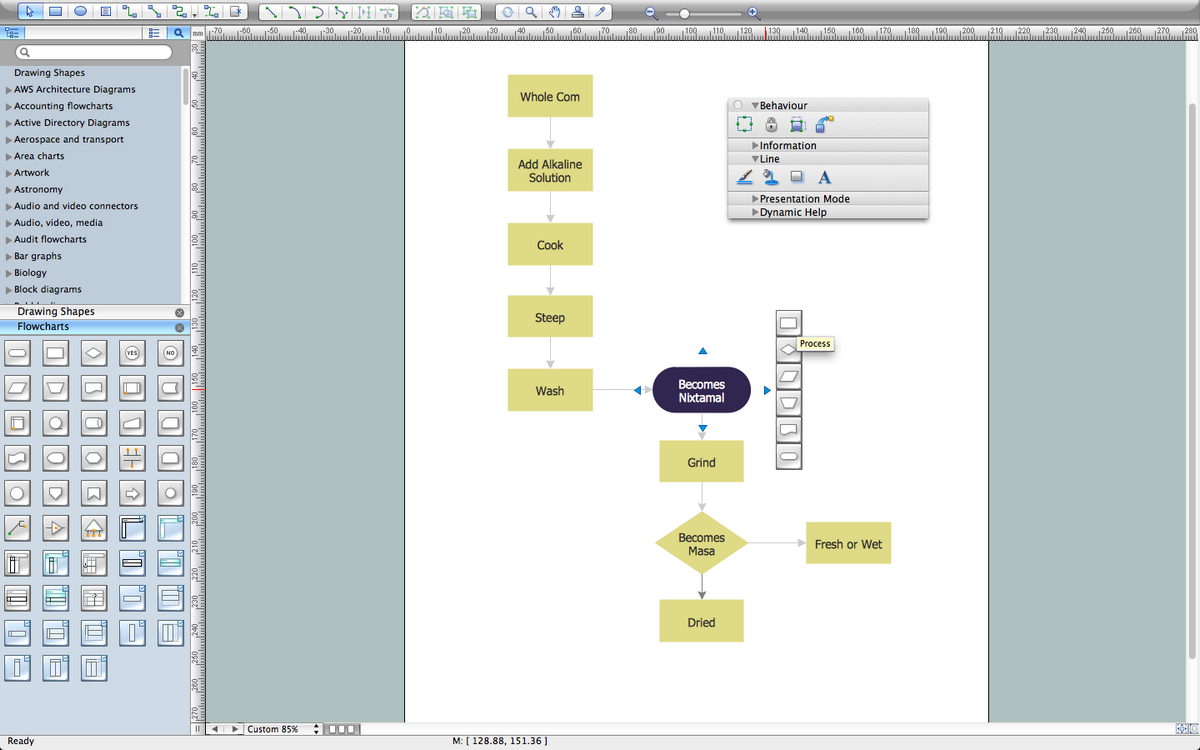Viewport: 1200px width, 750px height.
Task: Open the connector tool dropdown arrow
Action: tap(193, 14)
